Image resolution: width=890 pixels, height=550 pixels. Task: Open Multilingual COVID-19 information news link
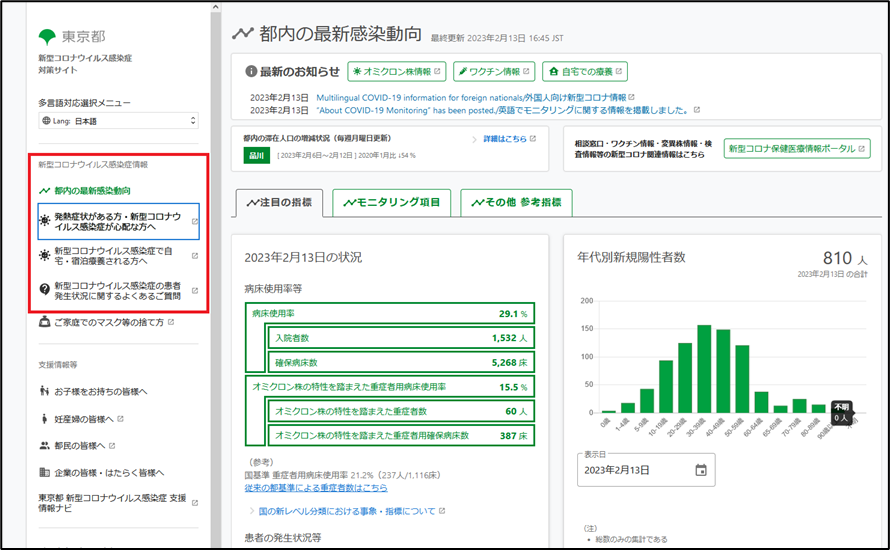[x=471, y=98]
